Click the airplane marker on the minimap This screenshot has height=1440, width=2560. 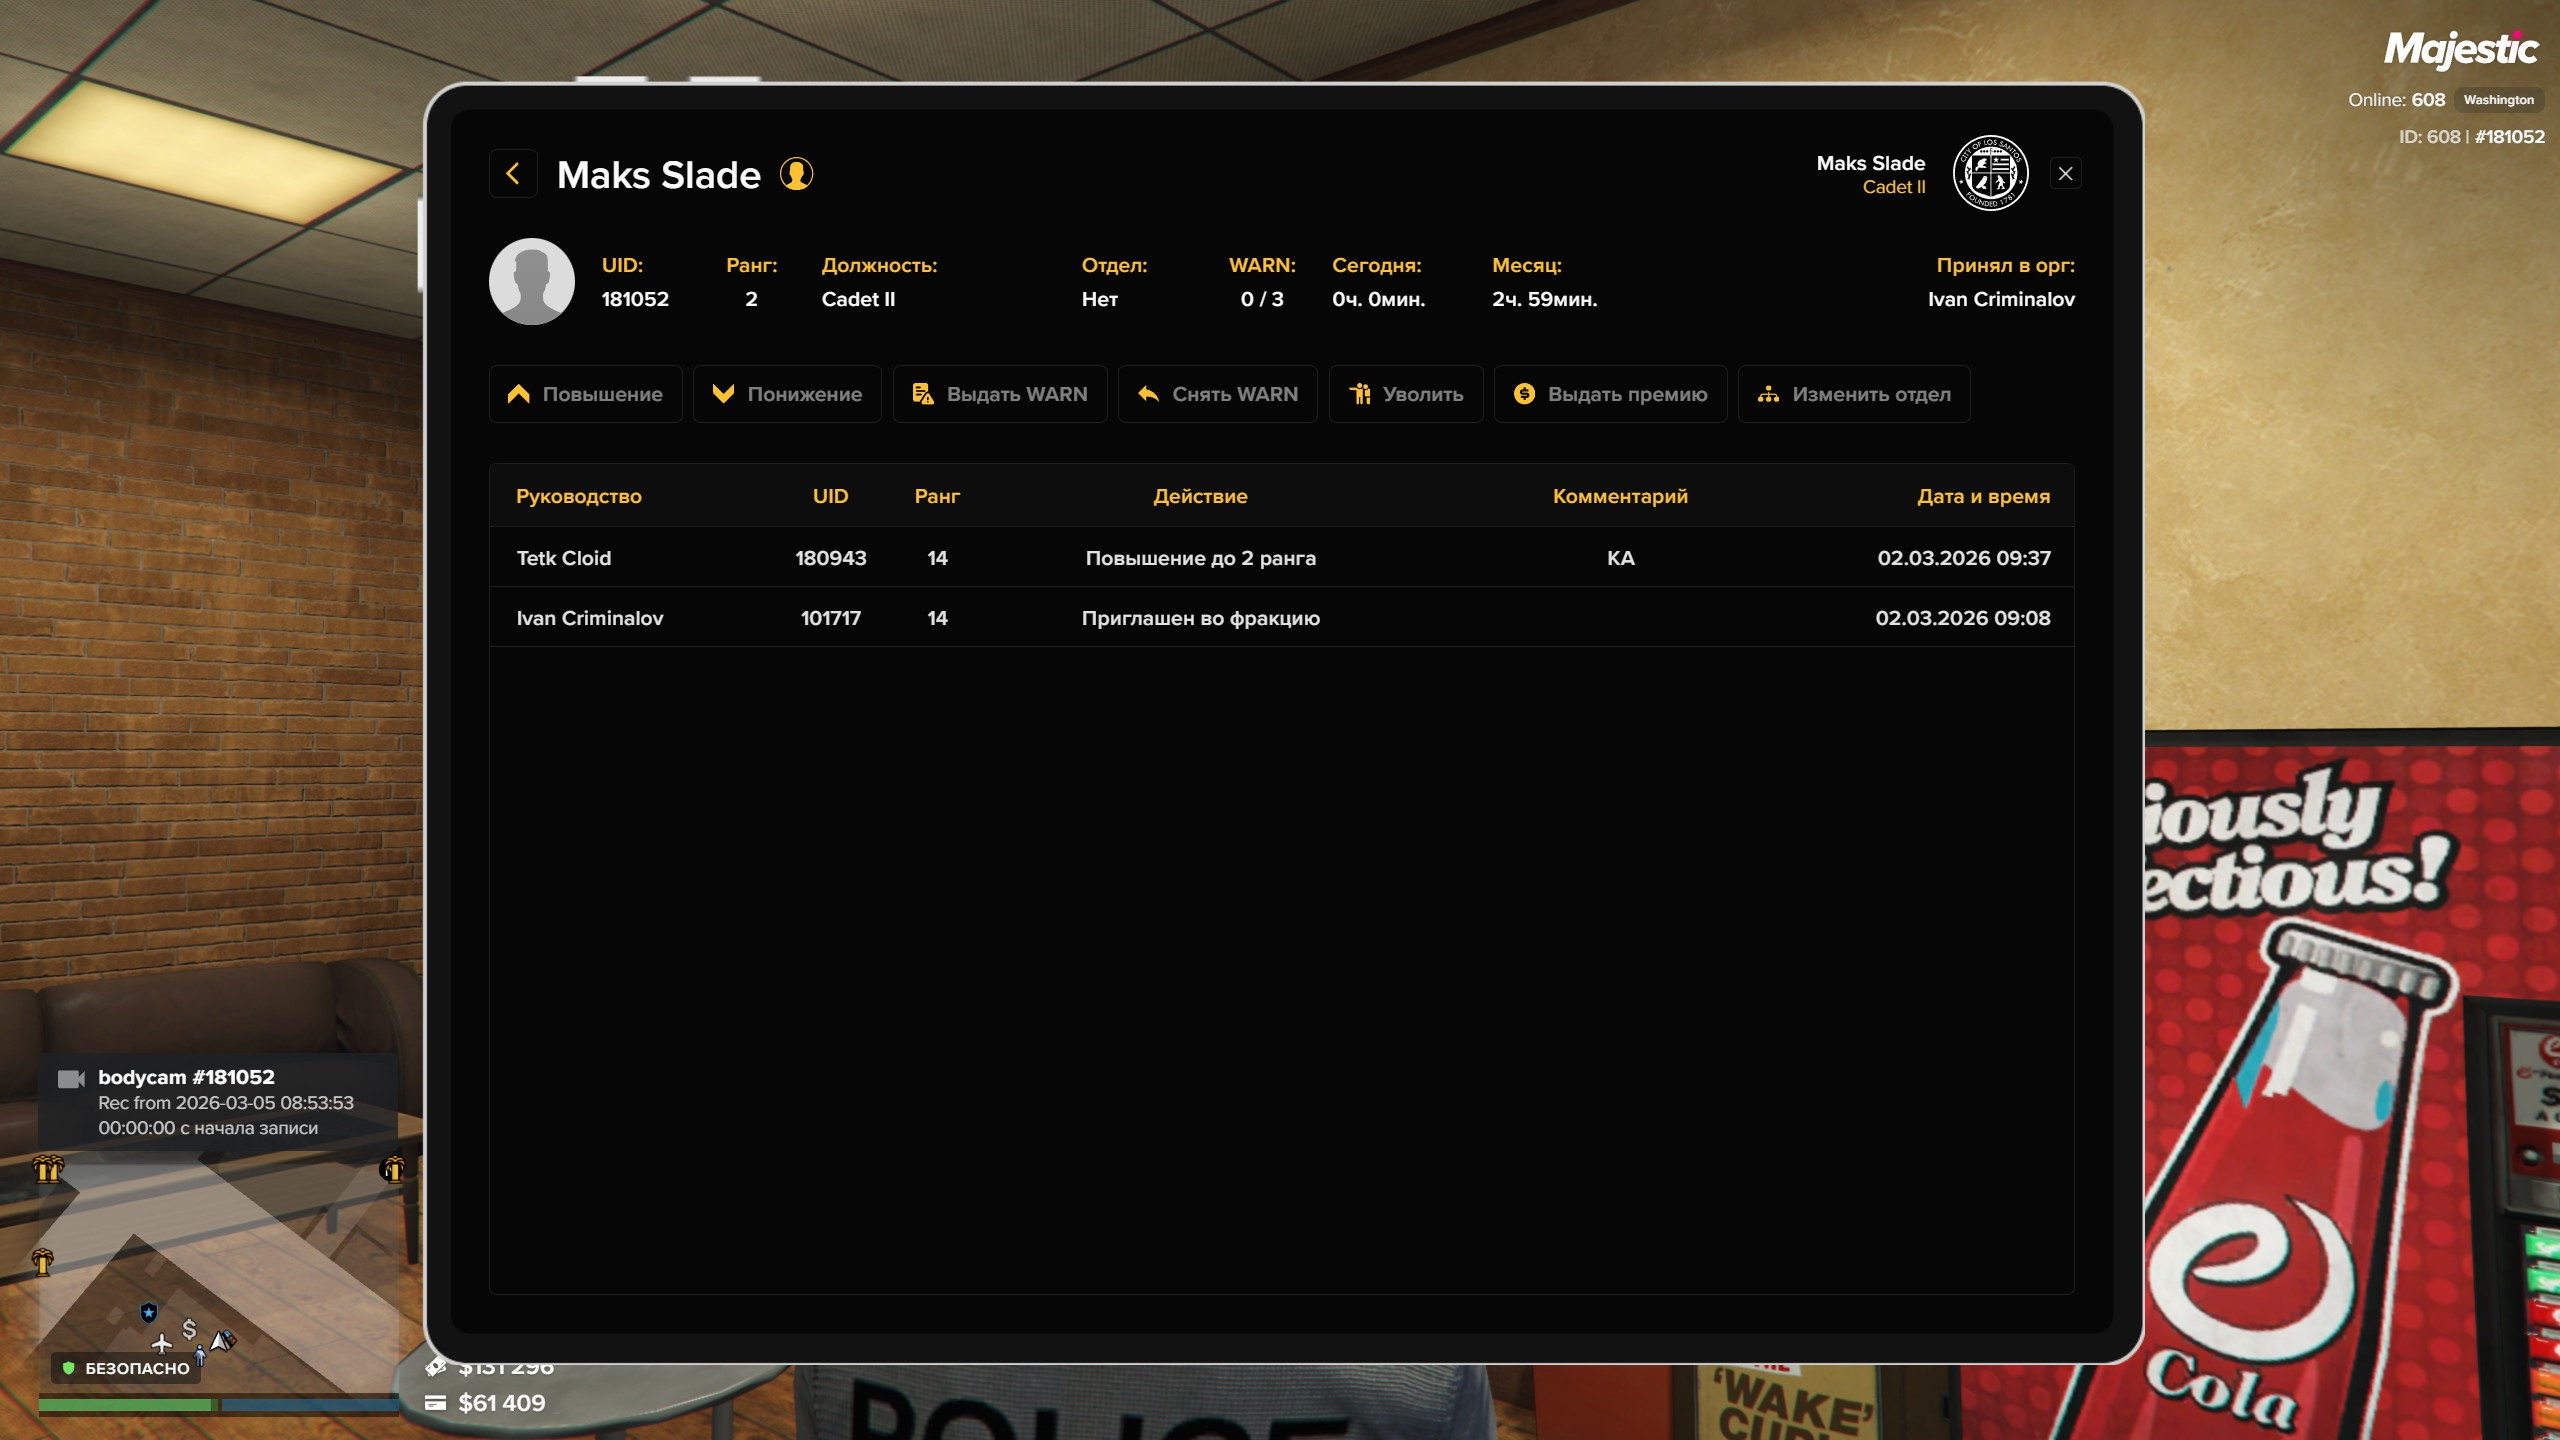[162, 1344]
